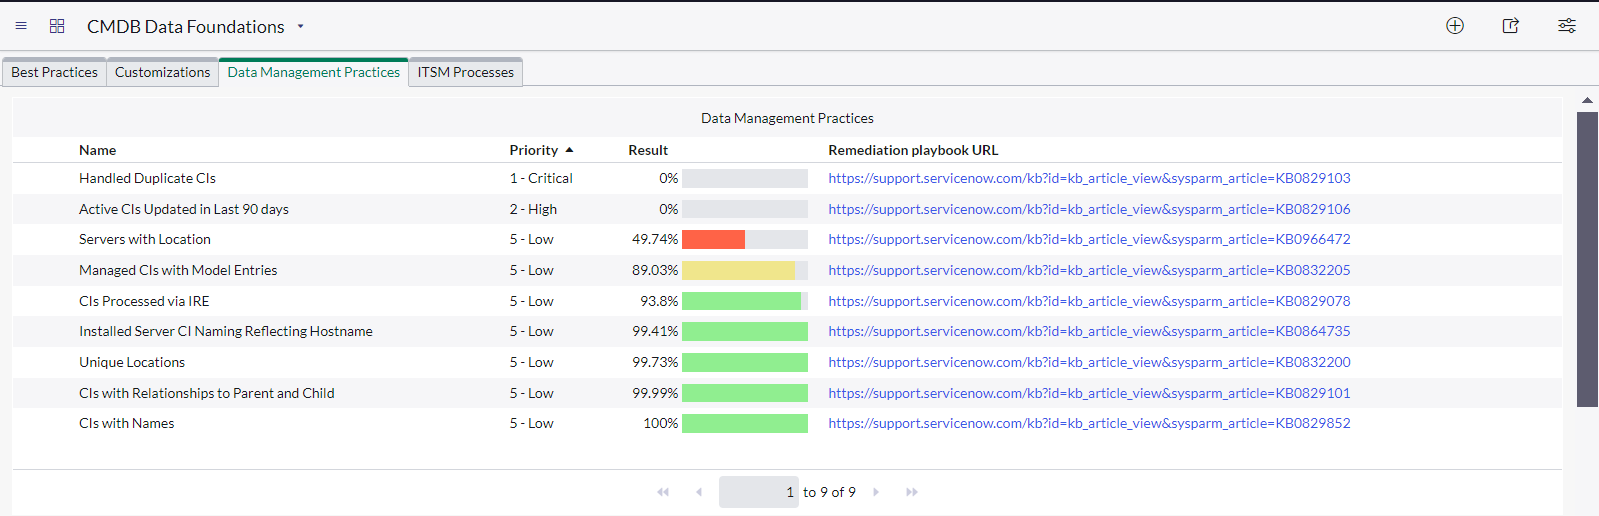Screen dimensions: 1599x516
Task: Open the KB0966472 remediation link
Action: [1089, 239]
